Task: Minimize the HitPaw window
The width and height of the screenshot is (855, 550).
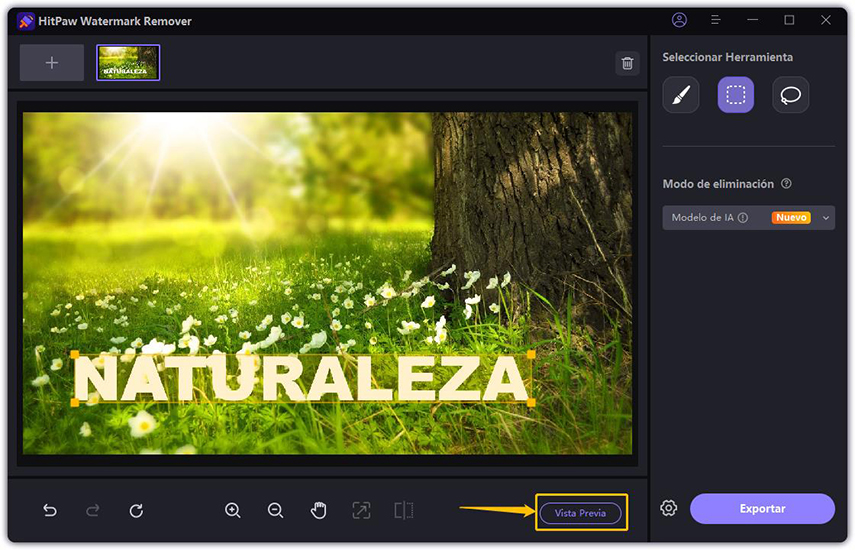Action: tap(752, 20)
